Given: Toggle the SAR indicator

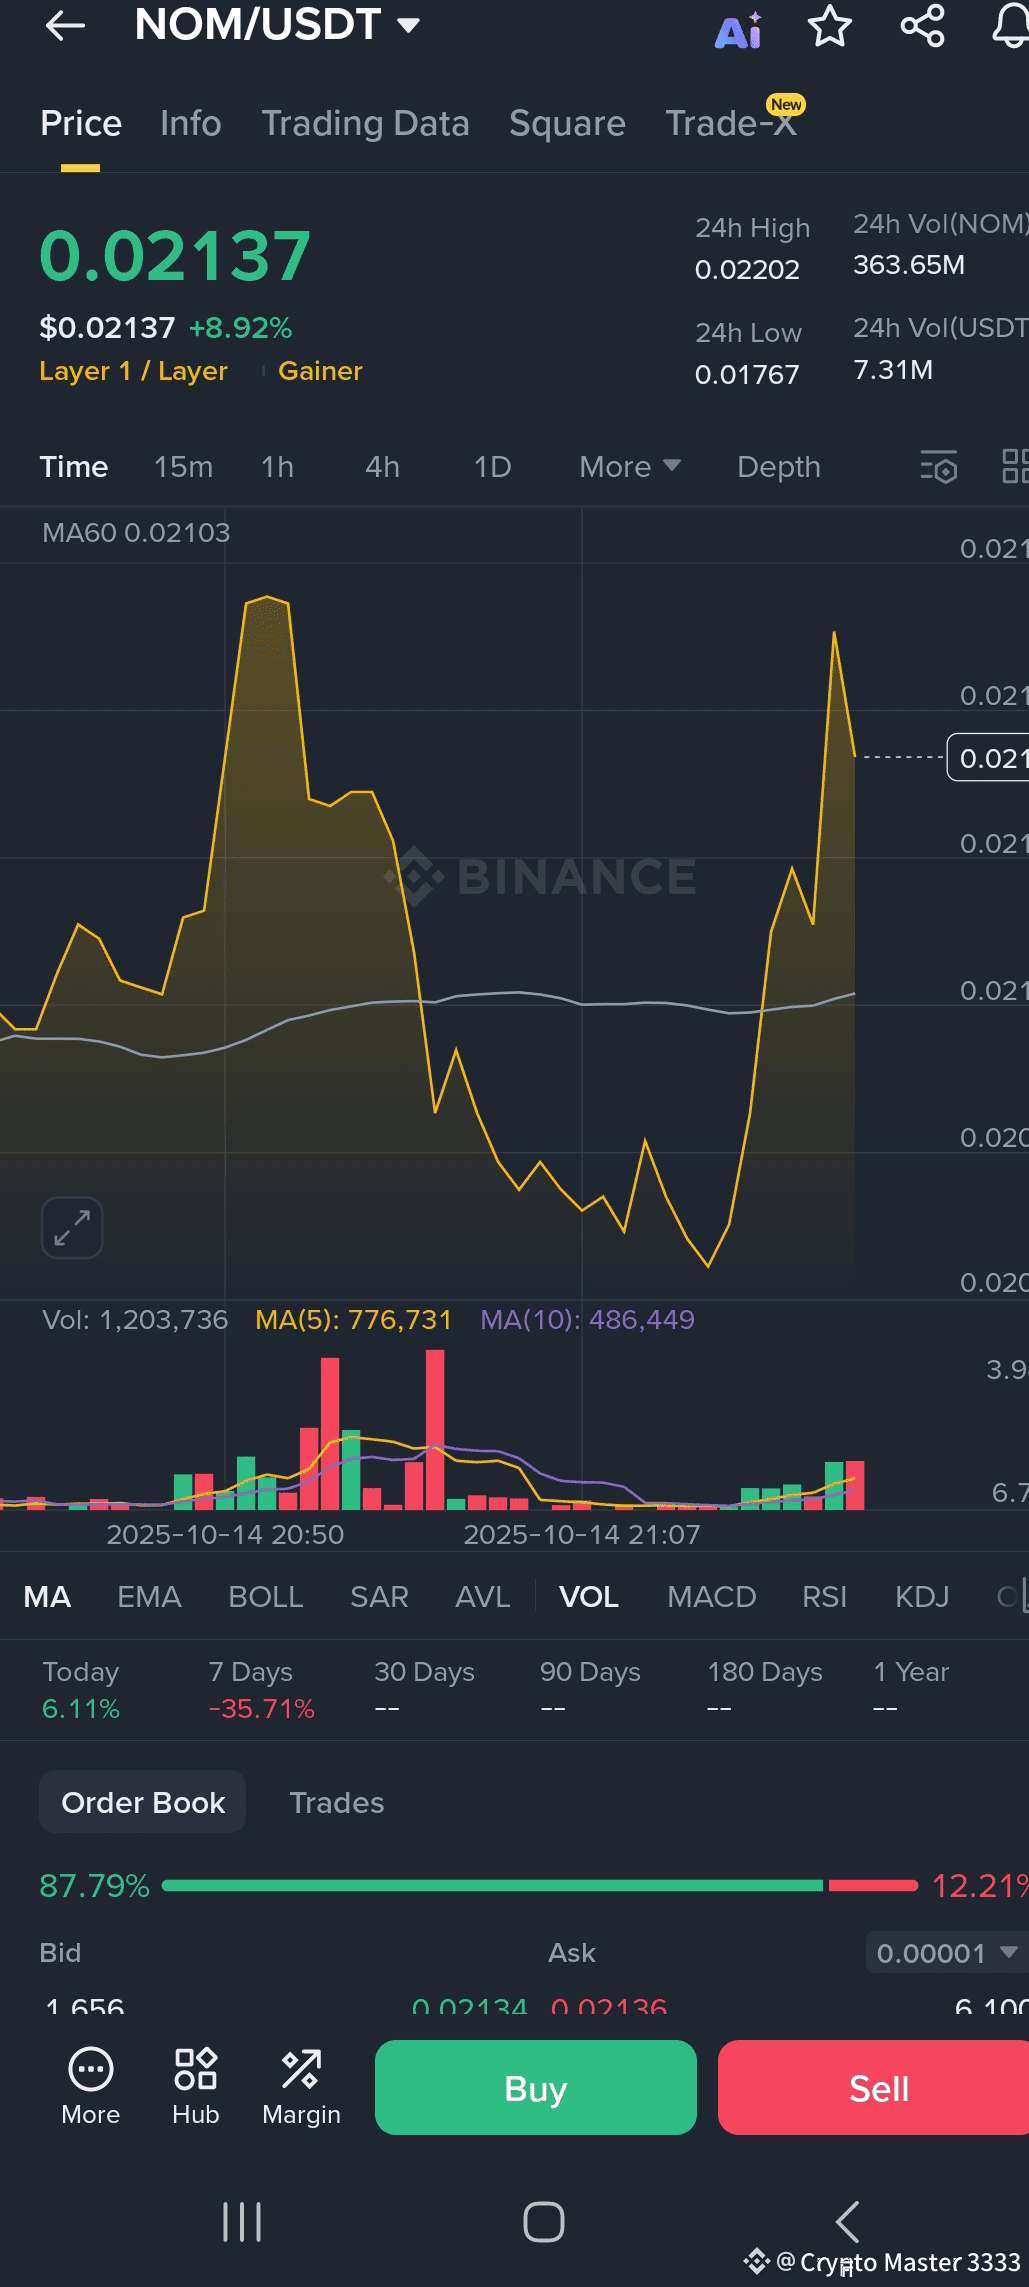Looking at the screenshot, I should click(x=379, y=1596).
